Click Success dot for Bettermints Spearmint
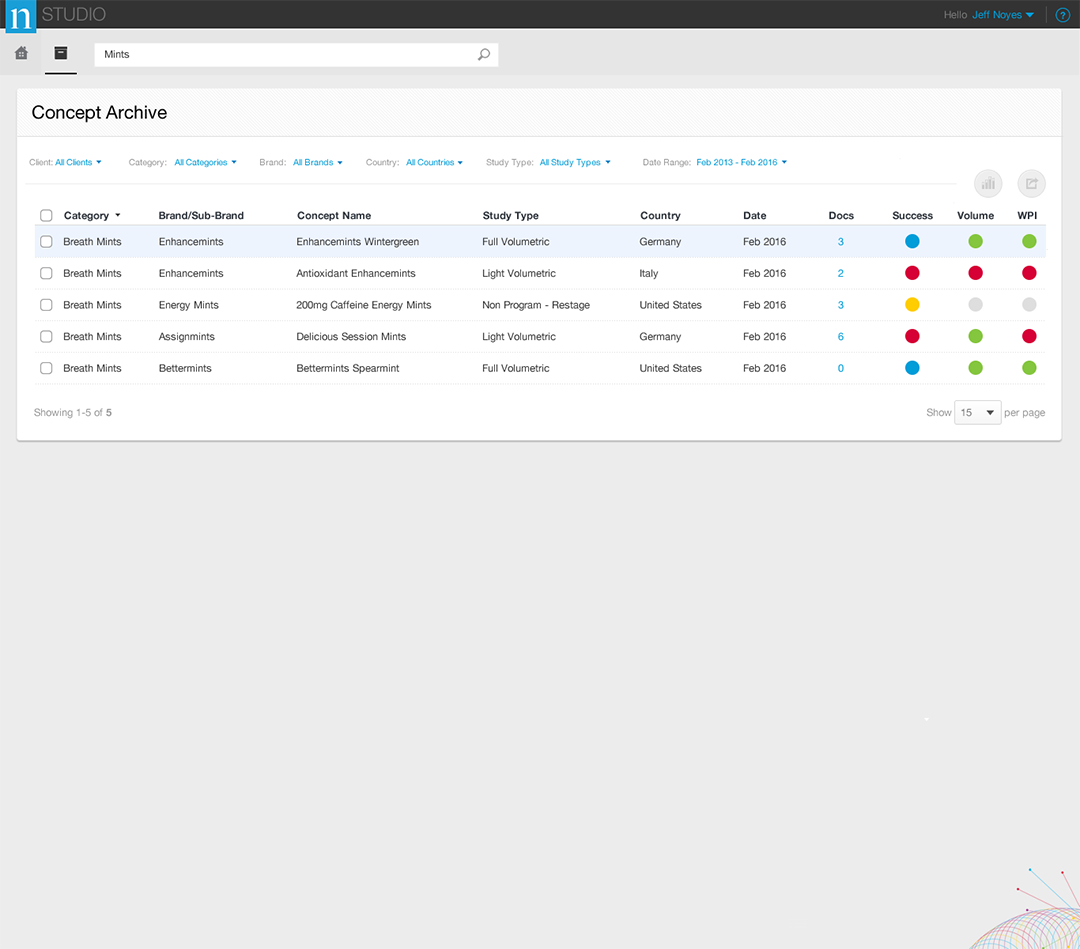The width and height of the screenshot is (1080, 949). (912, 368)
